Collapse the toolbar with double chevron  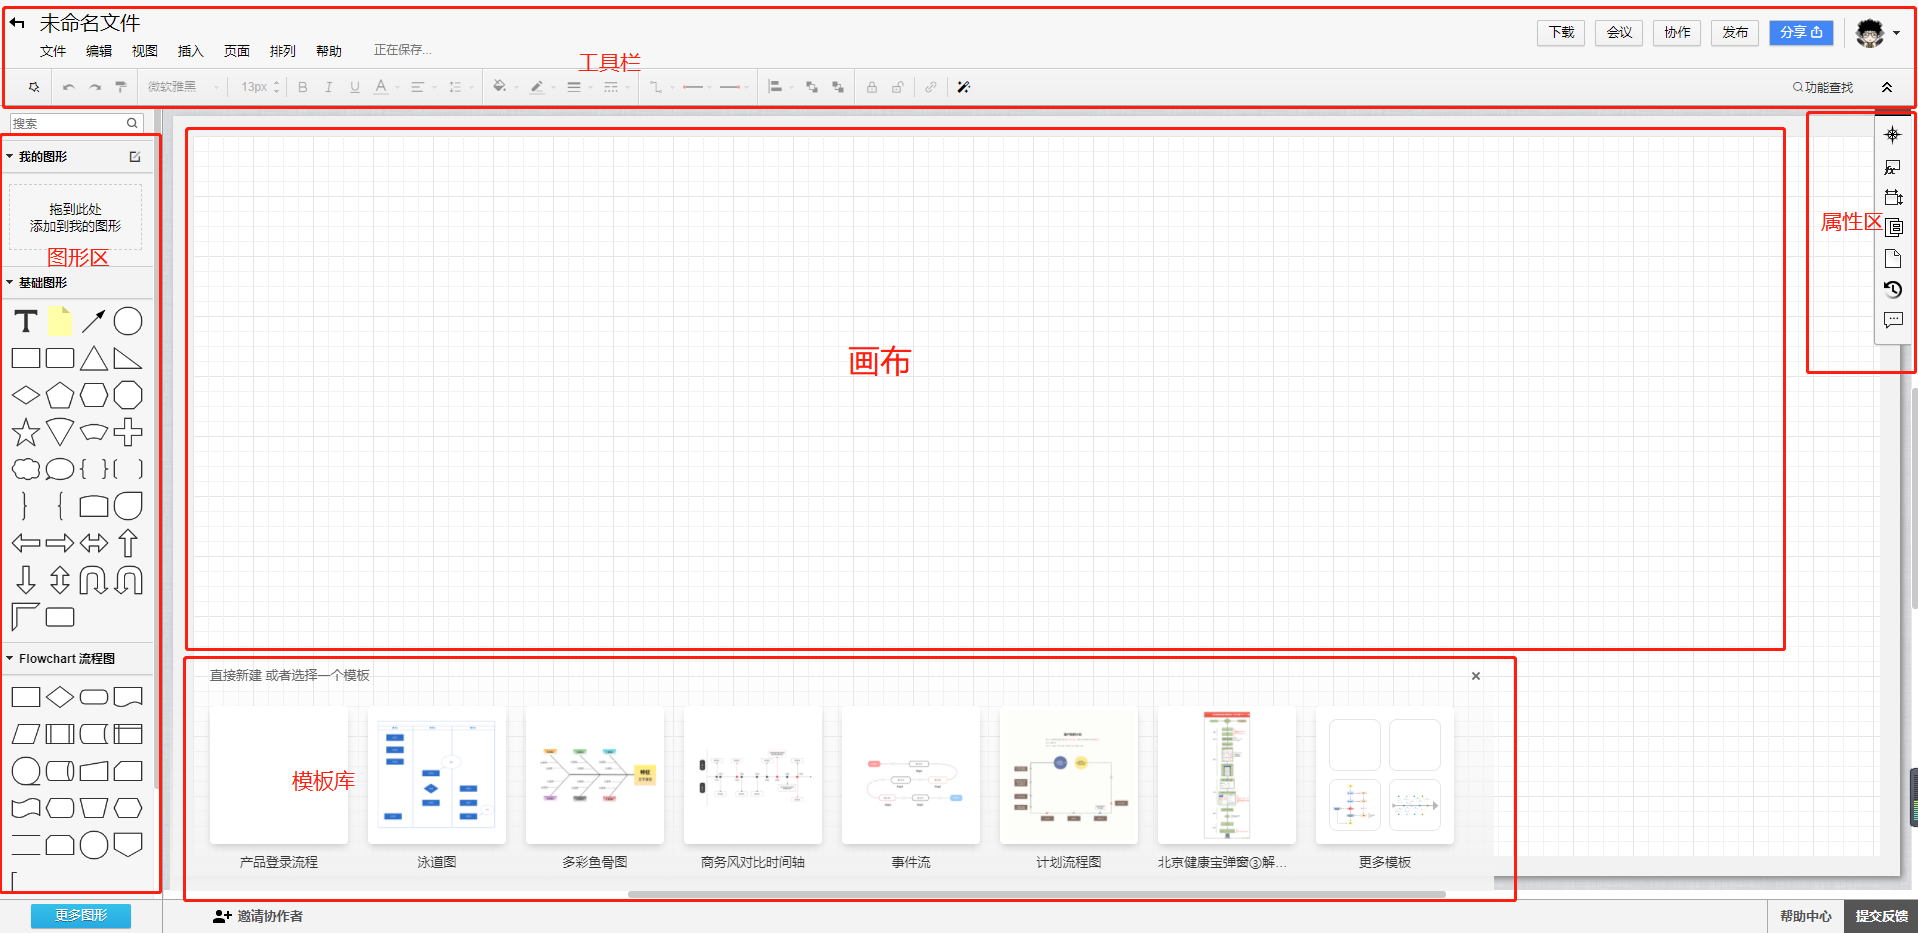pos(1887,87)
